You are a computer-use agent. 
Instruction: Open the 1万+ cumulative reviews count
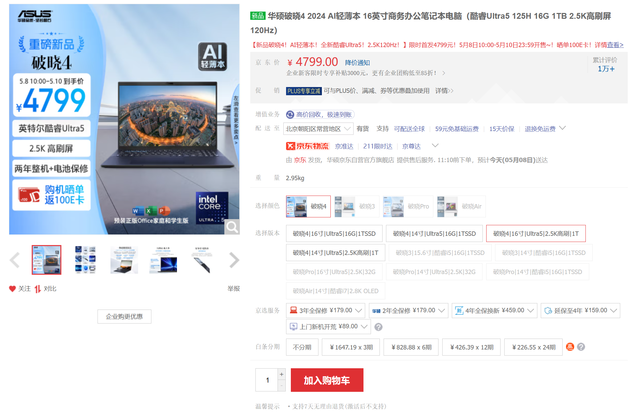606,69
